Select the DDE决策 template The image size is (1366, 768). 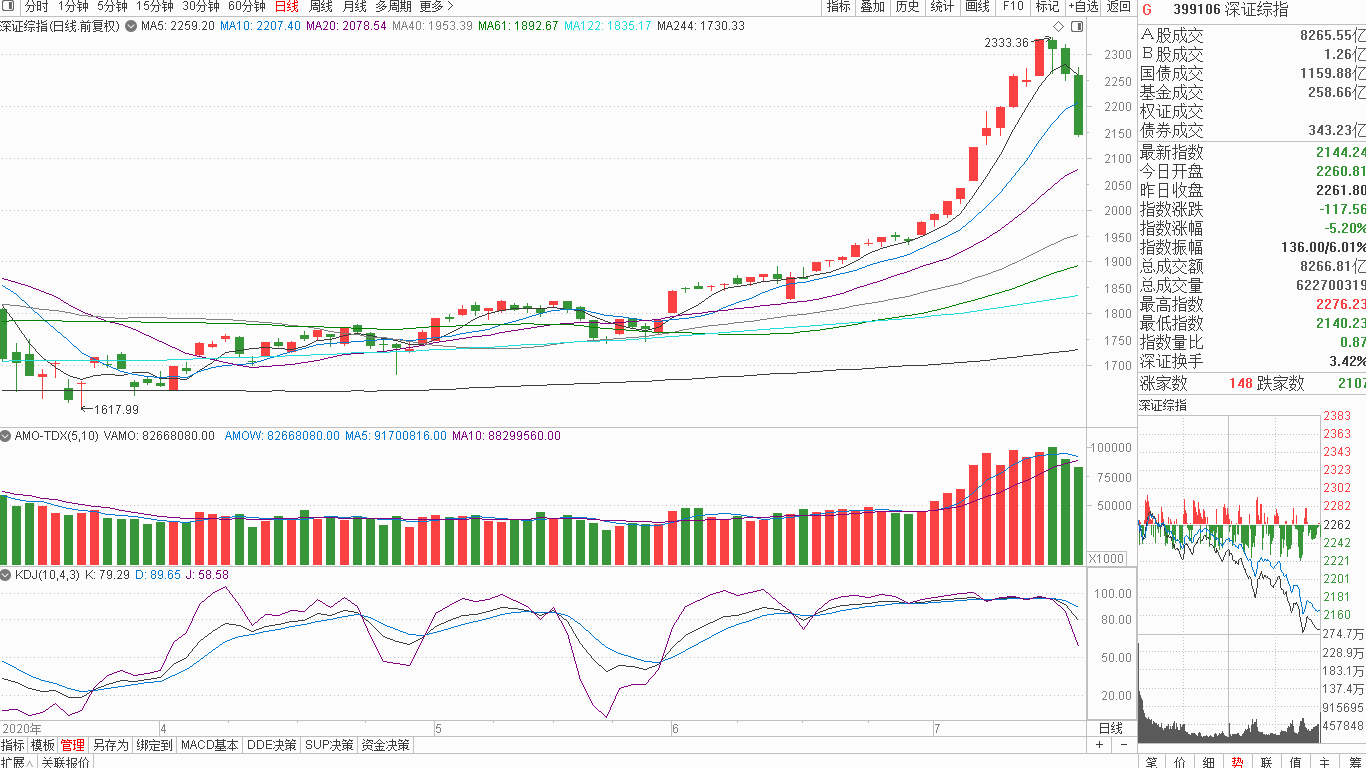click(273, 745)
